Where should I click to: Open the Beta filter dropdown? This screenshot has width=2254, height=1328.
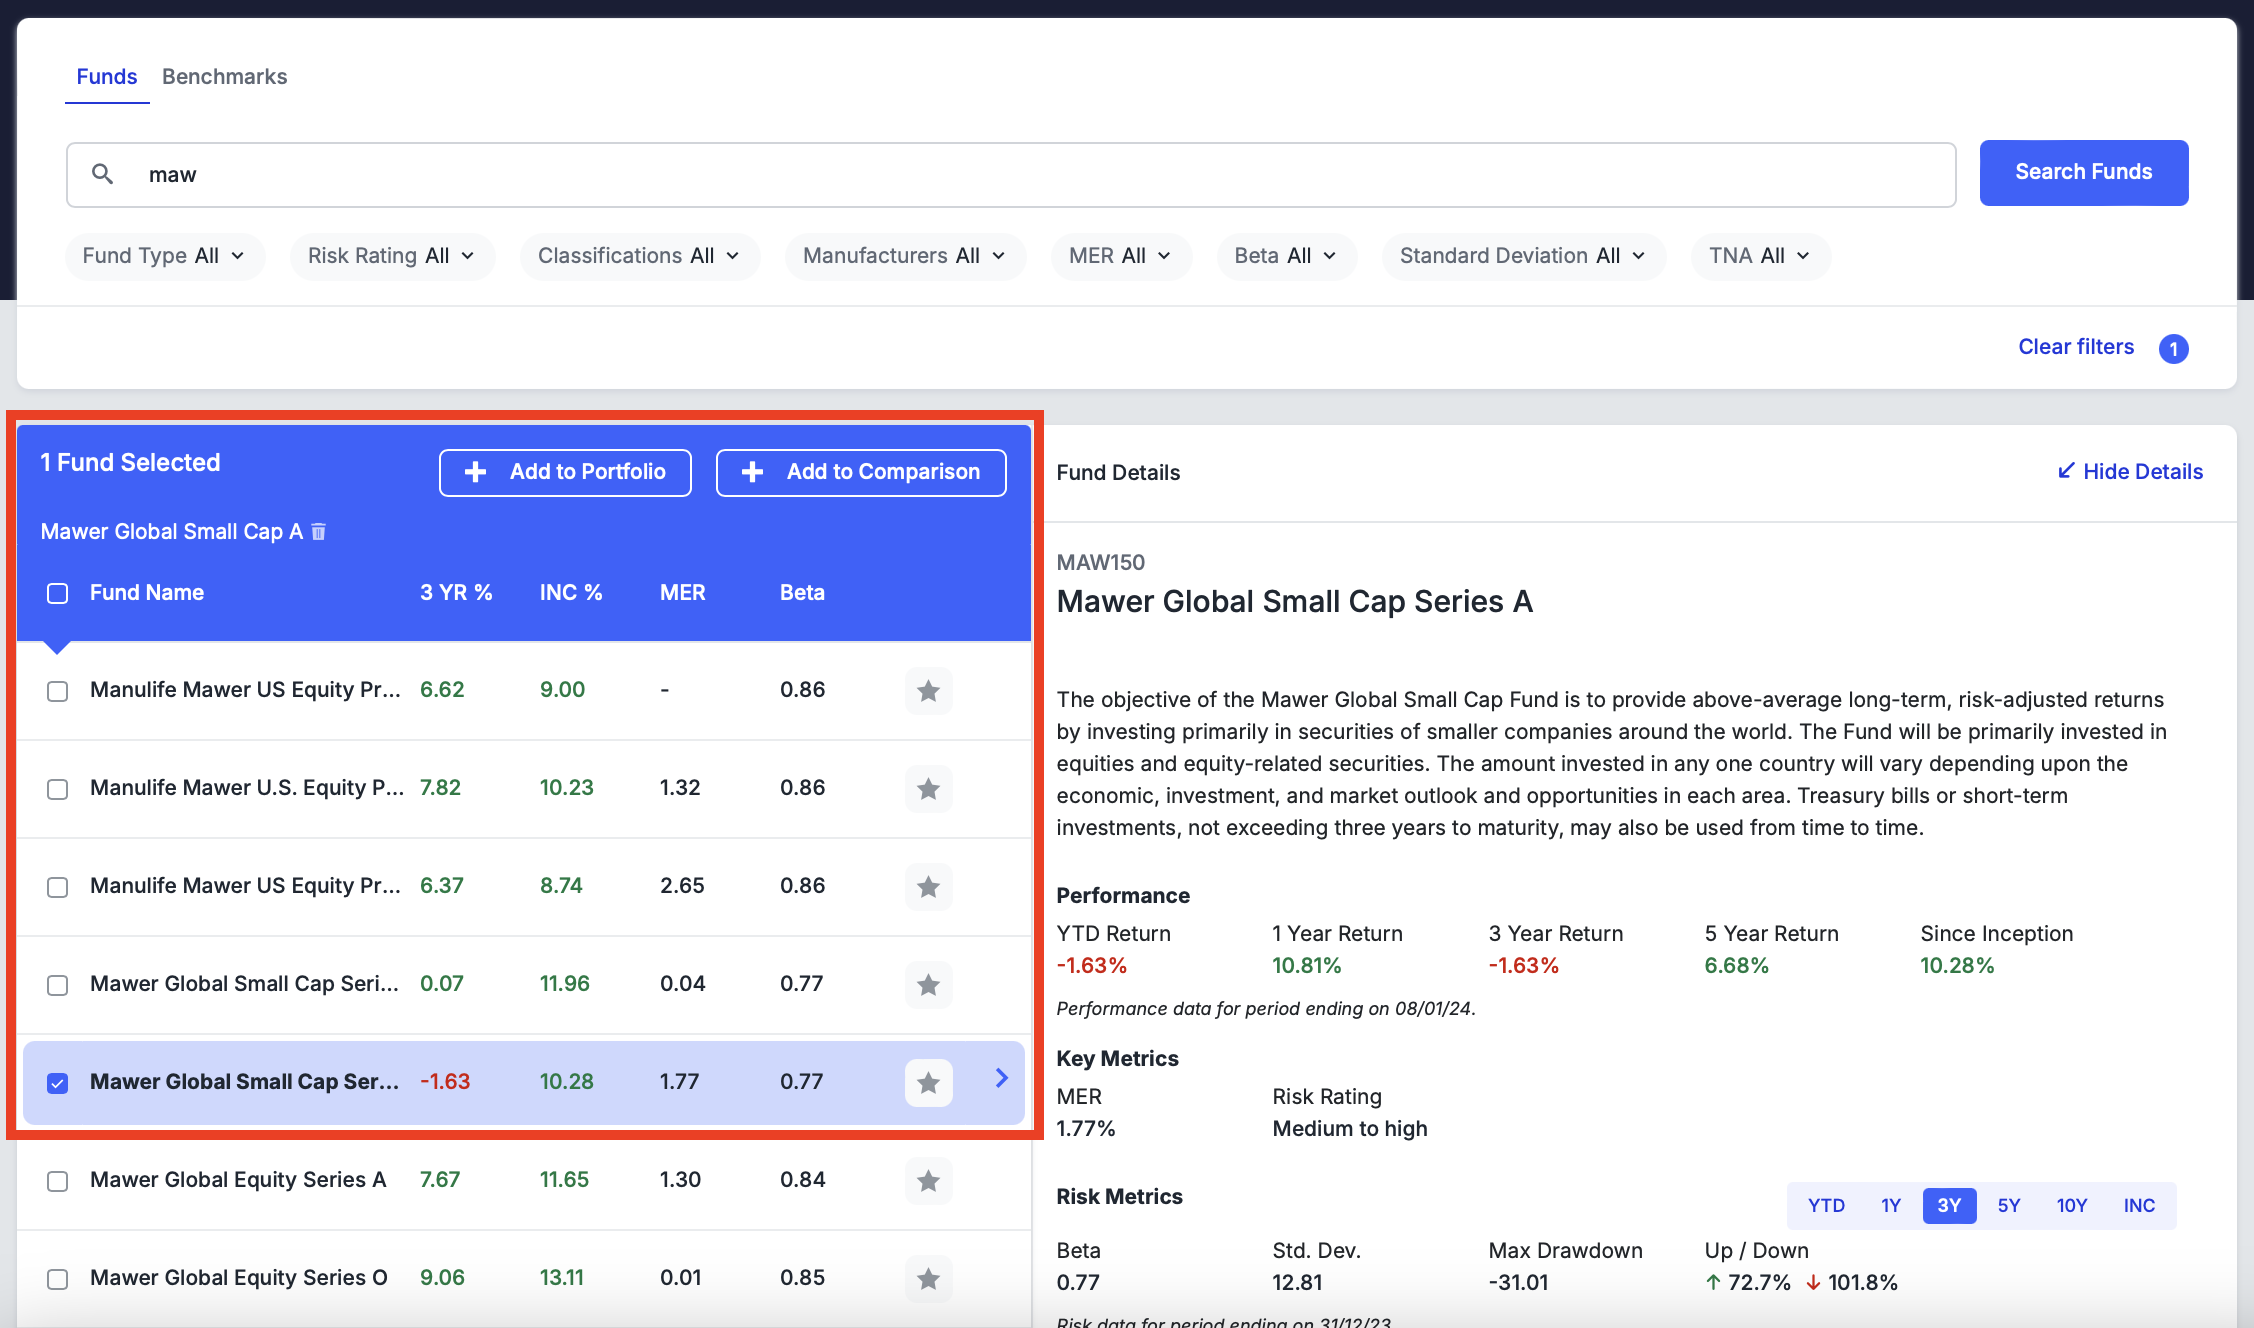pos(1286,256)
